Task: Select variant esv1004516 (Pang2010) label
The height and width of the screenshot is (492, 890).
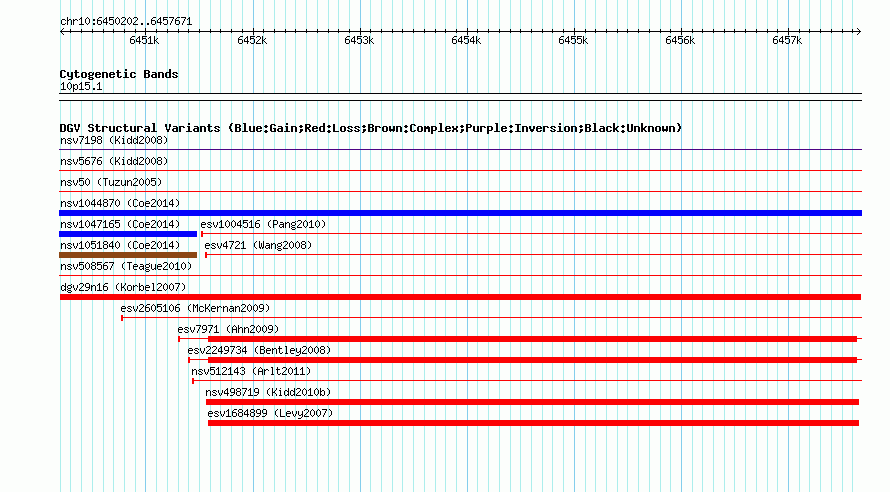Action: 263,224
